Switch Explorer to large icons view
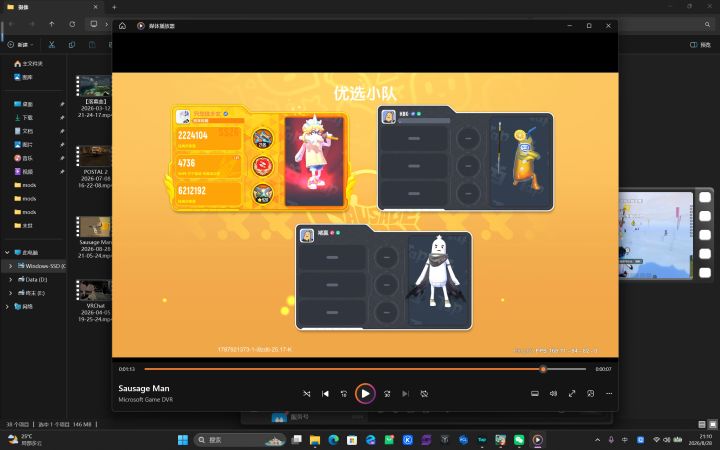The height and width of the screenshot is (450, 720). (712, 424)
